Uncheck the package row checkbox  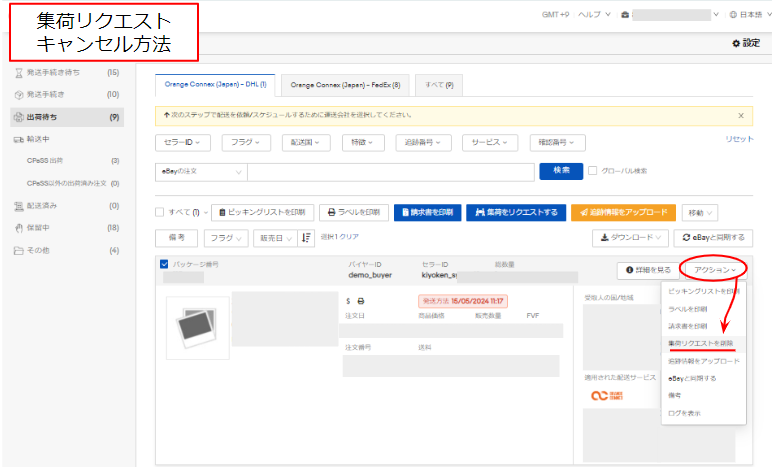pos(165,265)
